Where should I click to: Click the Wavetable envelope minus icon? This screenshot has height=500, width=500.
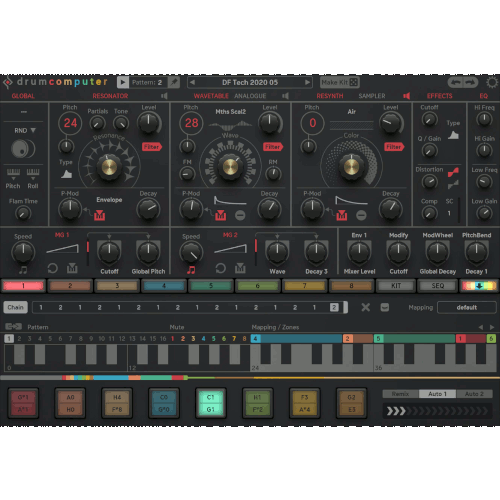coord(240,215)
